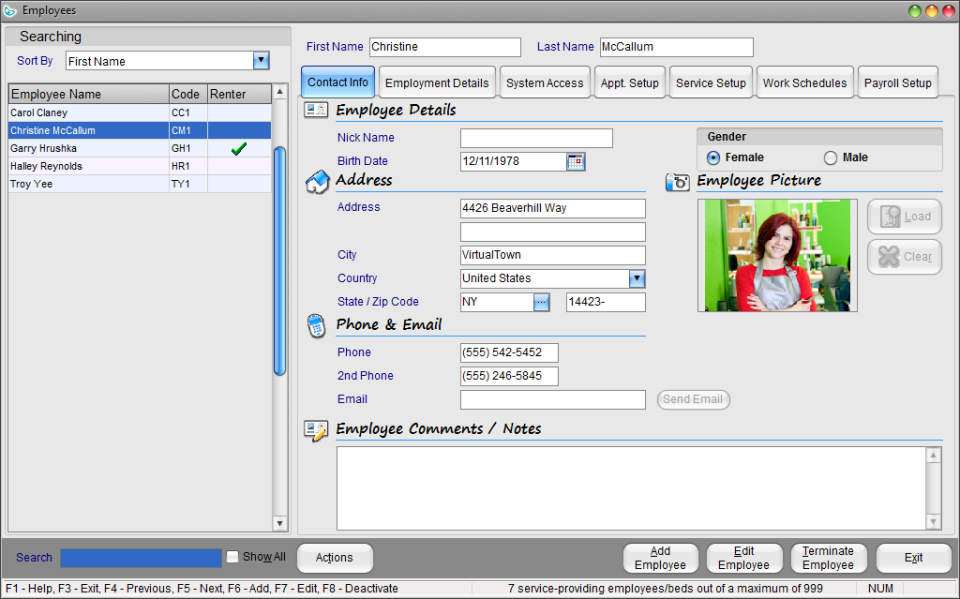This screenshot has height=599, width=960.
Task: Click the Exit button
Action: [x=913, y=558]
